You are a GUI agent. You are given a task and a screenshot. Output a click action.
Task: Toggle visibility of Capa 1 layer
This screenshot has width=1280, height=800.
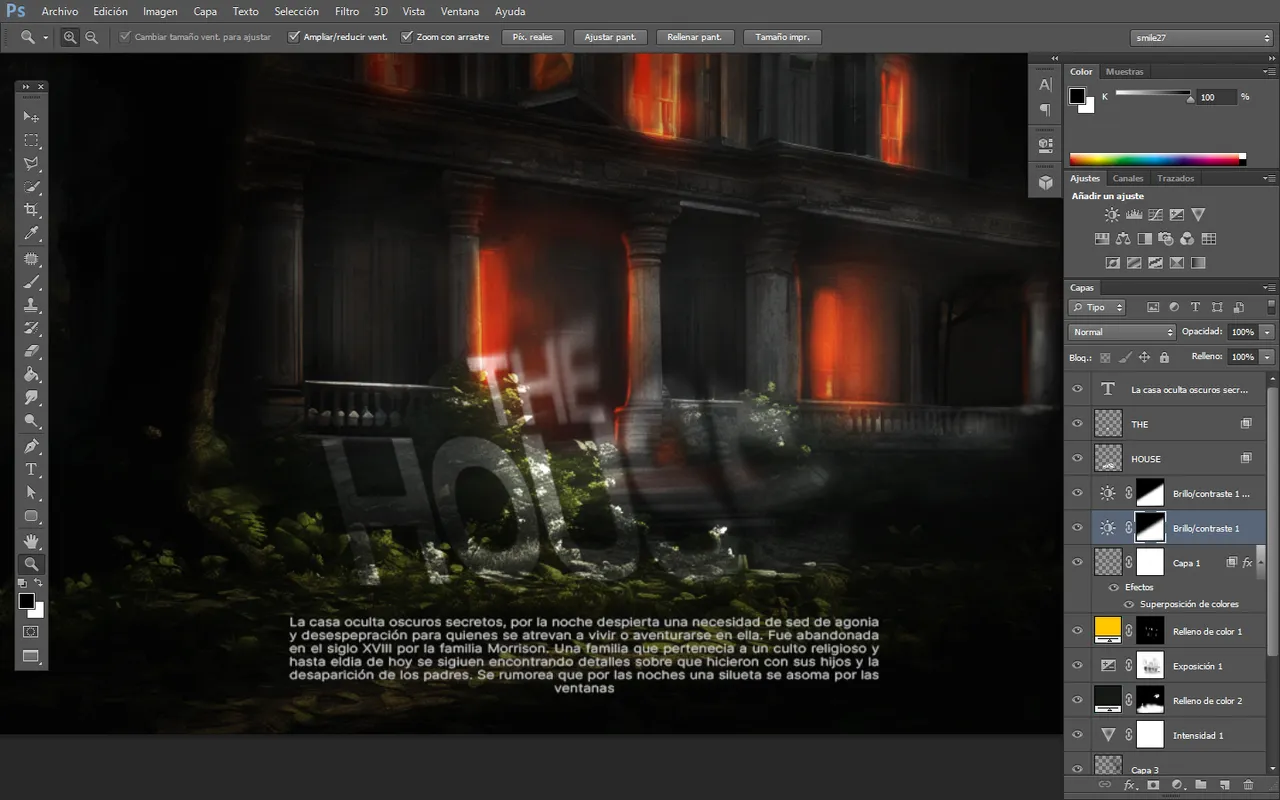[x=1077, y=562]
